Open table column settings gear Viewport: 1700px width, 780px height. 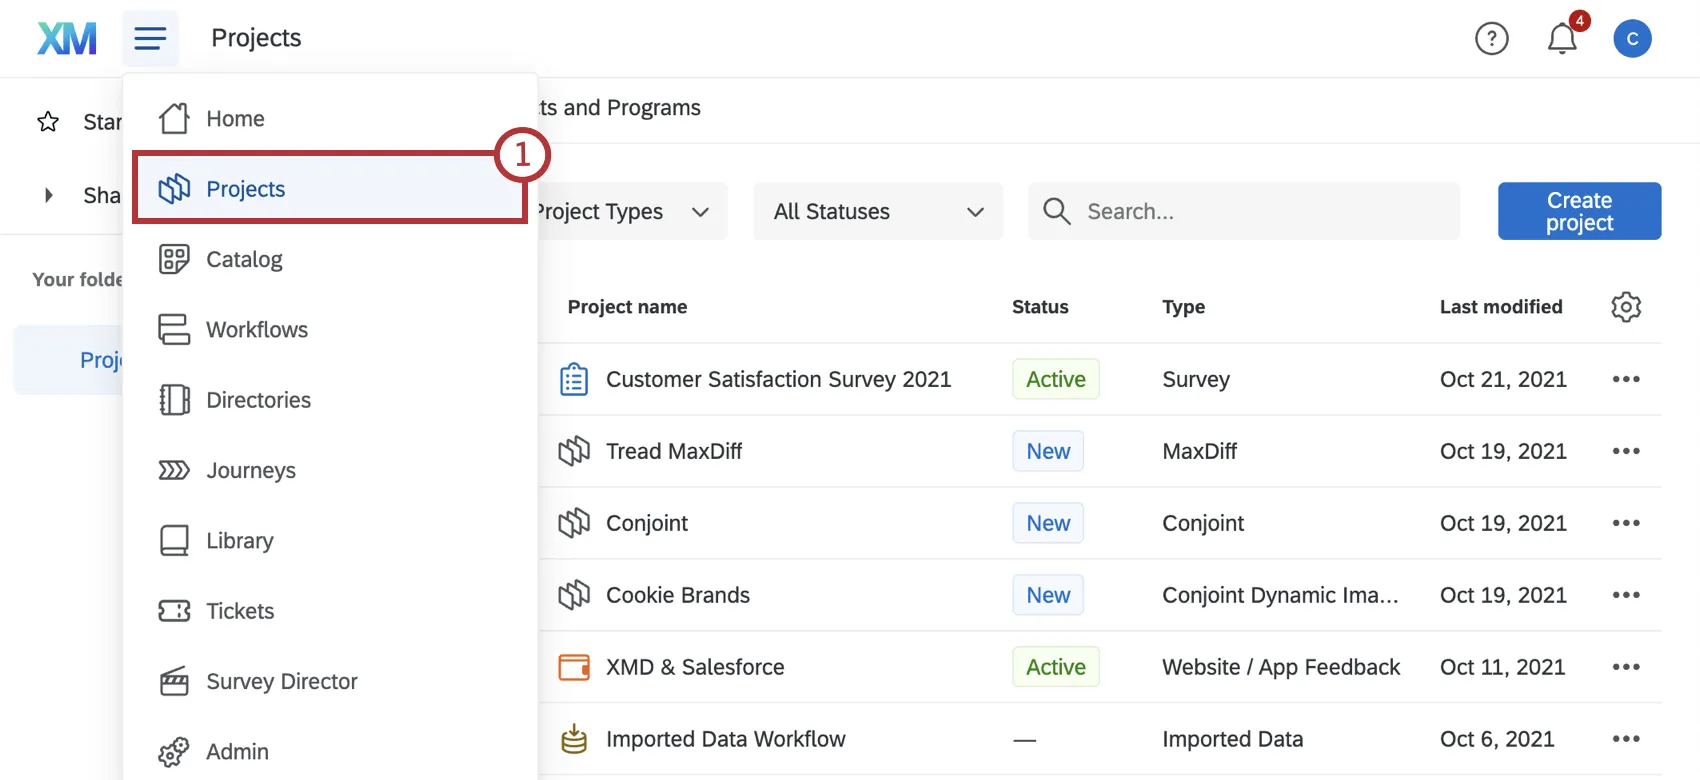pyautogui.click(x=1626, y=307)
